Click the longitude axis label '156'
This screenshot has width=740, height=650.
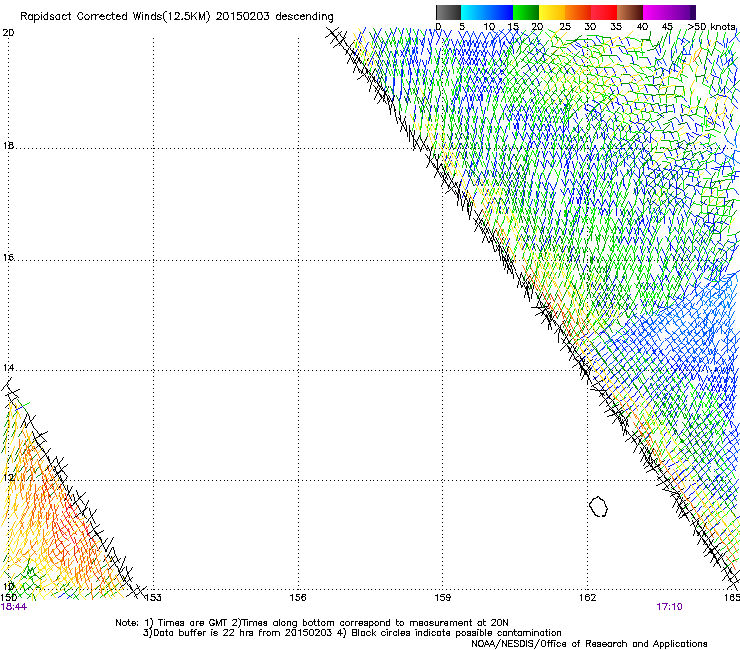298,598
